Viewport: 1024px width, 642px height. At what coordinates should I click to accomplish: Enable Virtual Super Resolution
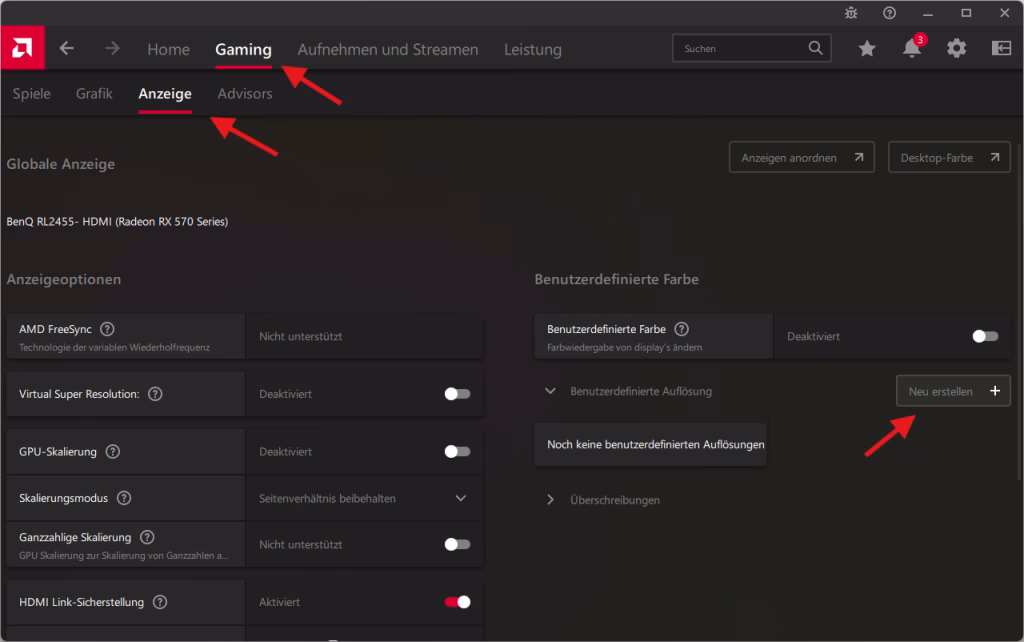[456, 393]
